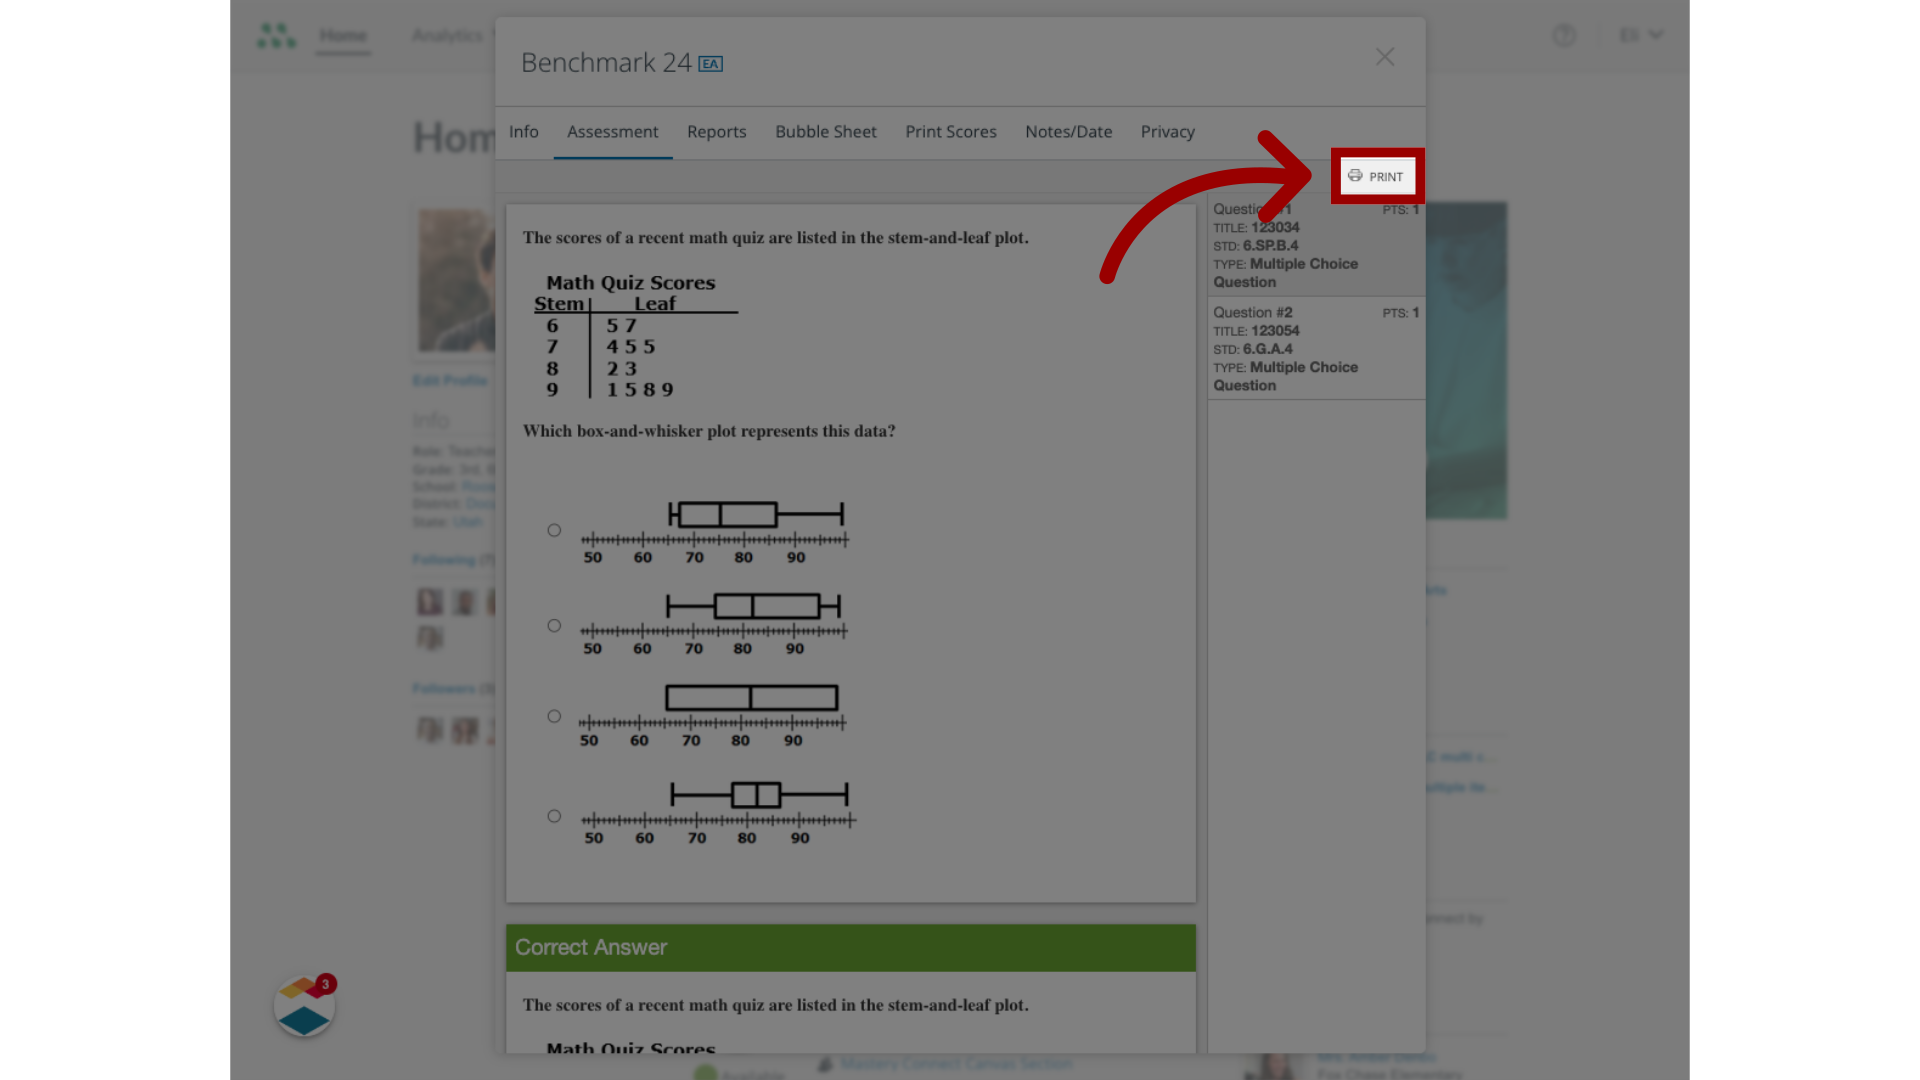Click the Print Scores tab
This screenshot has height=1080, width=1920.
coord(951,131)
